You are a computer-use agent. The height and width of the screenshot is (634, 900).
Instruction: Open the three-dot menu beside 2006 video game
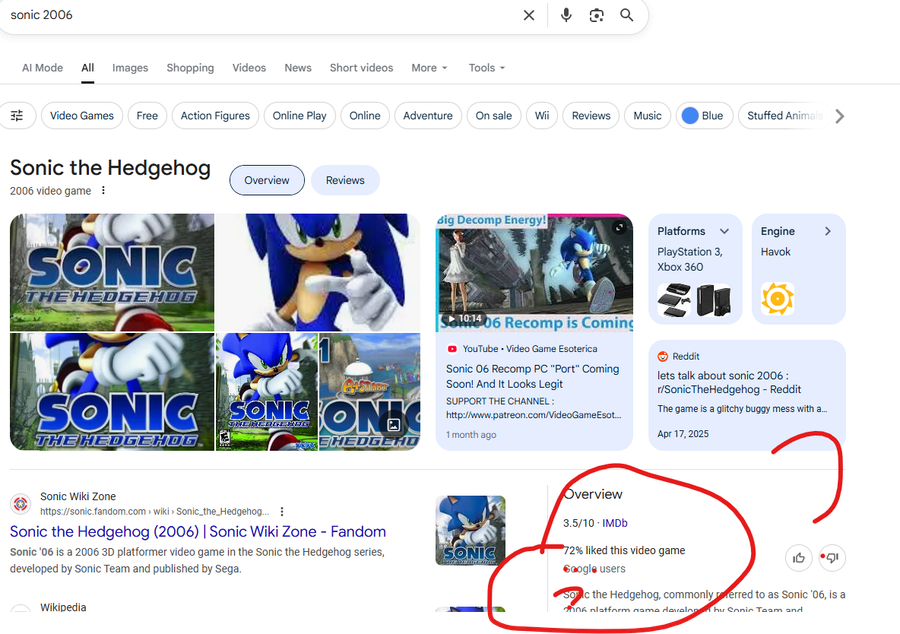103,190
